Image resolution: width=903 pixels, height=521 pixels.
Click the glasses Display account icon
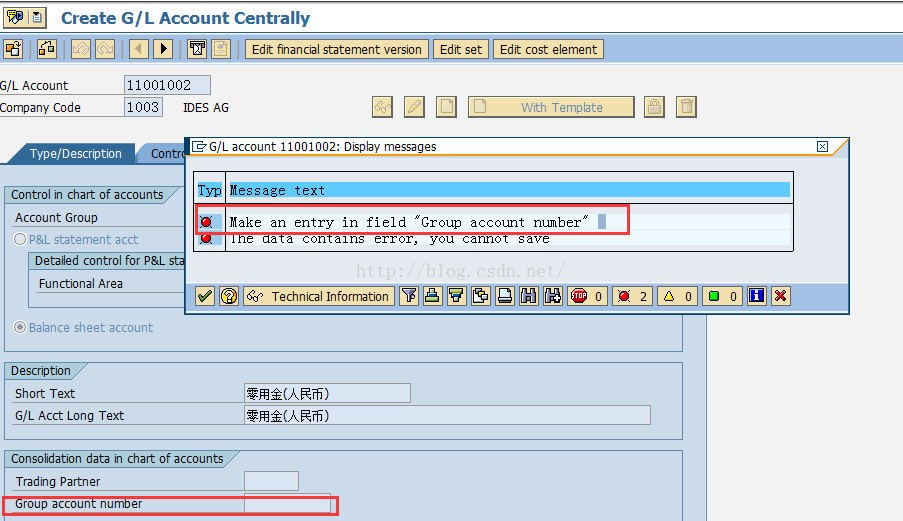[382, 107]
